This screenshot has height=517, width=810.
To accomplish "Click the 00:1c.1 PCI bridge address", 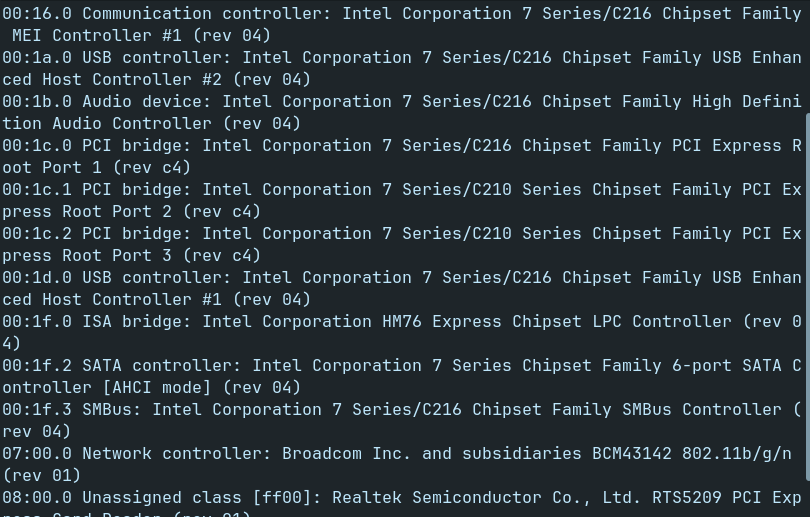I will 37,190.
